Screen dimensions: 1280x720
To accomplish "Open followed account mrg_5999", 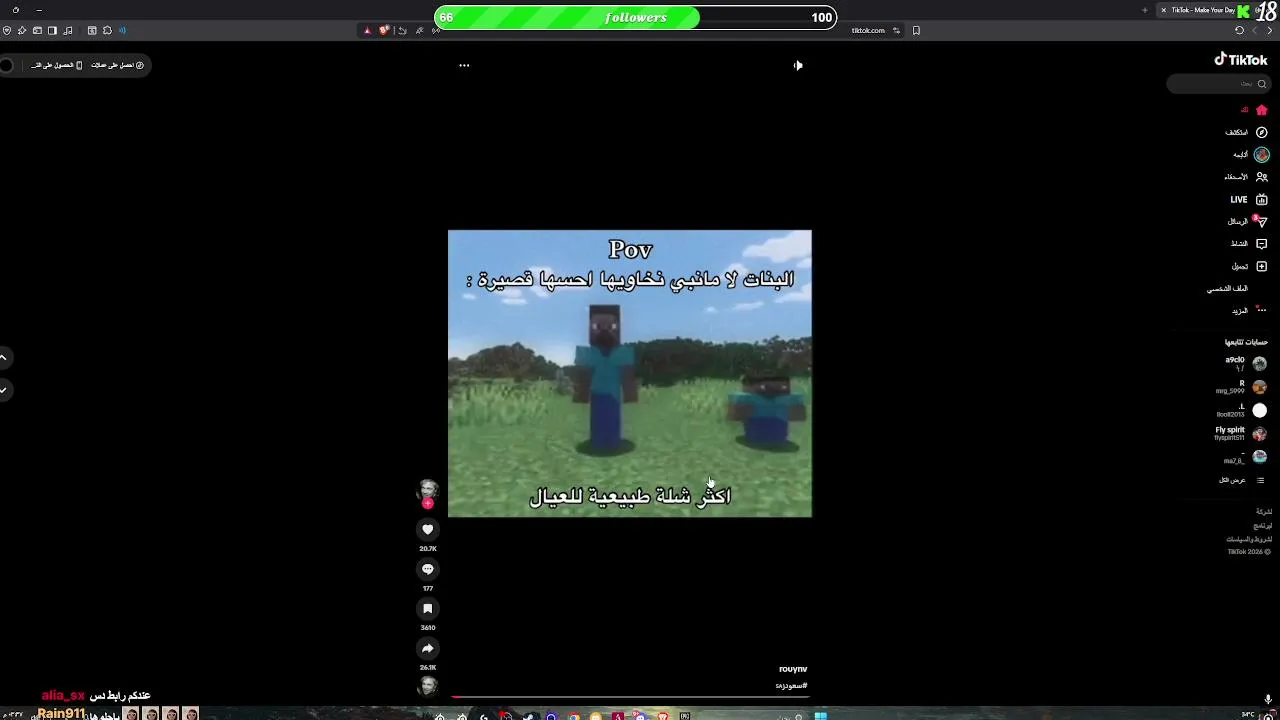I will [1241, 387].
